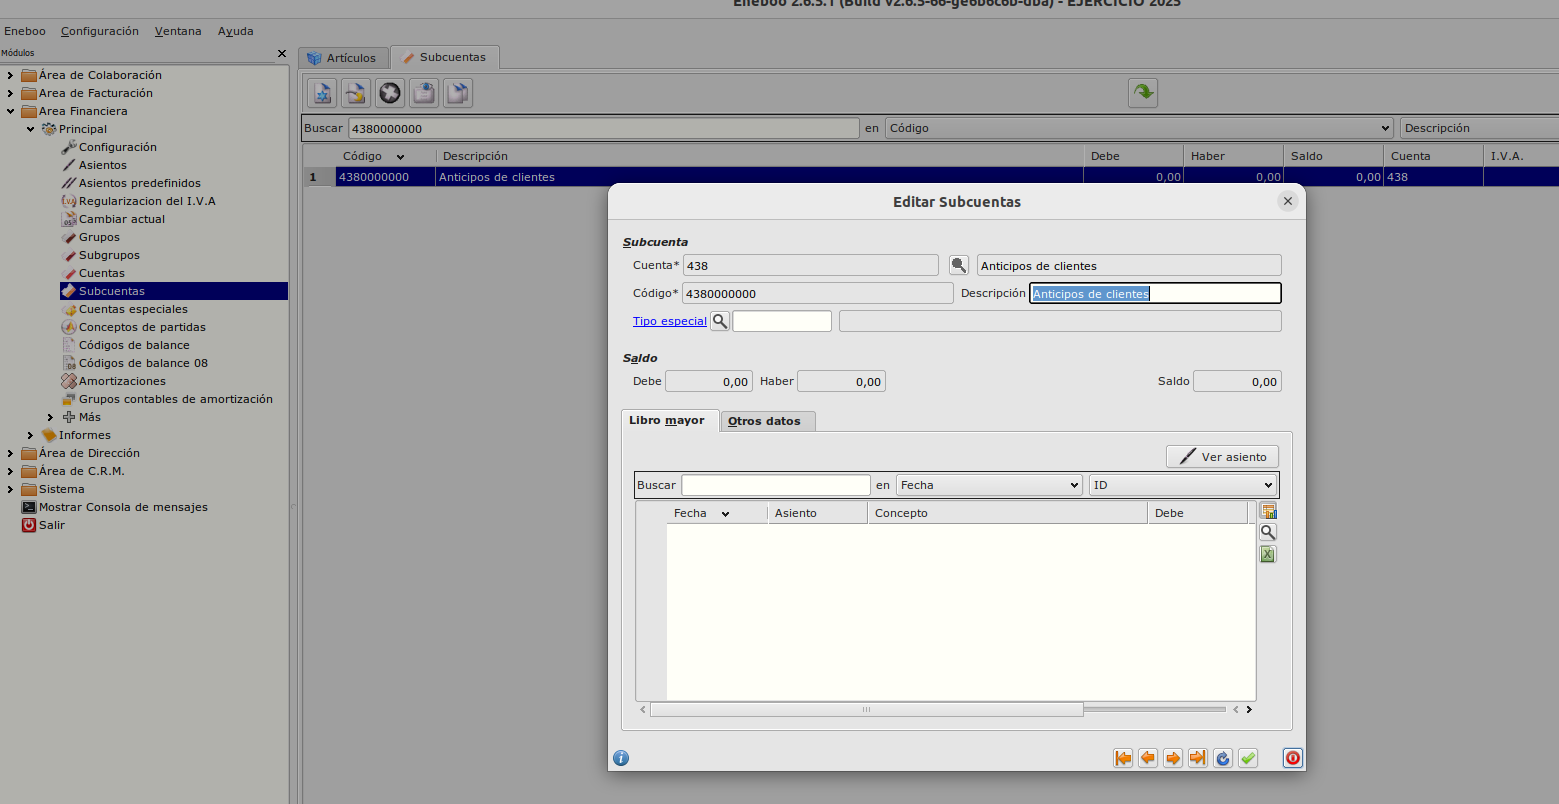Open Mostrar Consola de mensajes

(123, 507)
